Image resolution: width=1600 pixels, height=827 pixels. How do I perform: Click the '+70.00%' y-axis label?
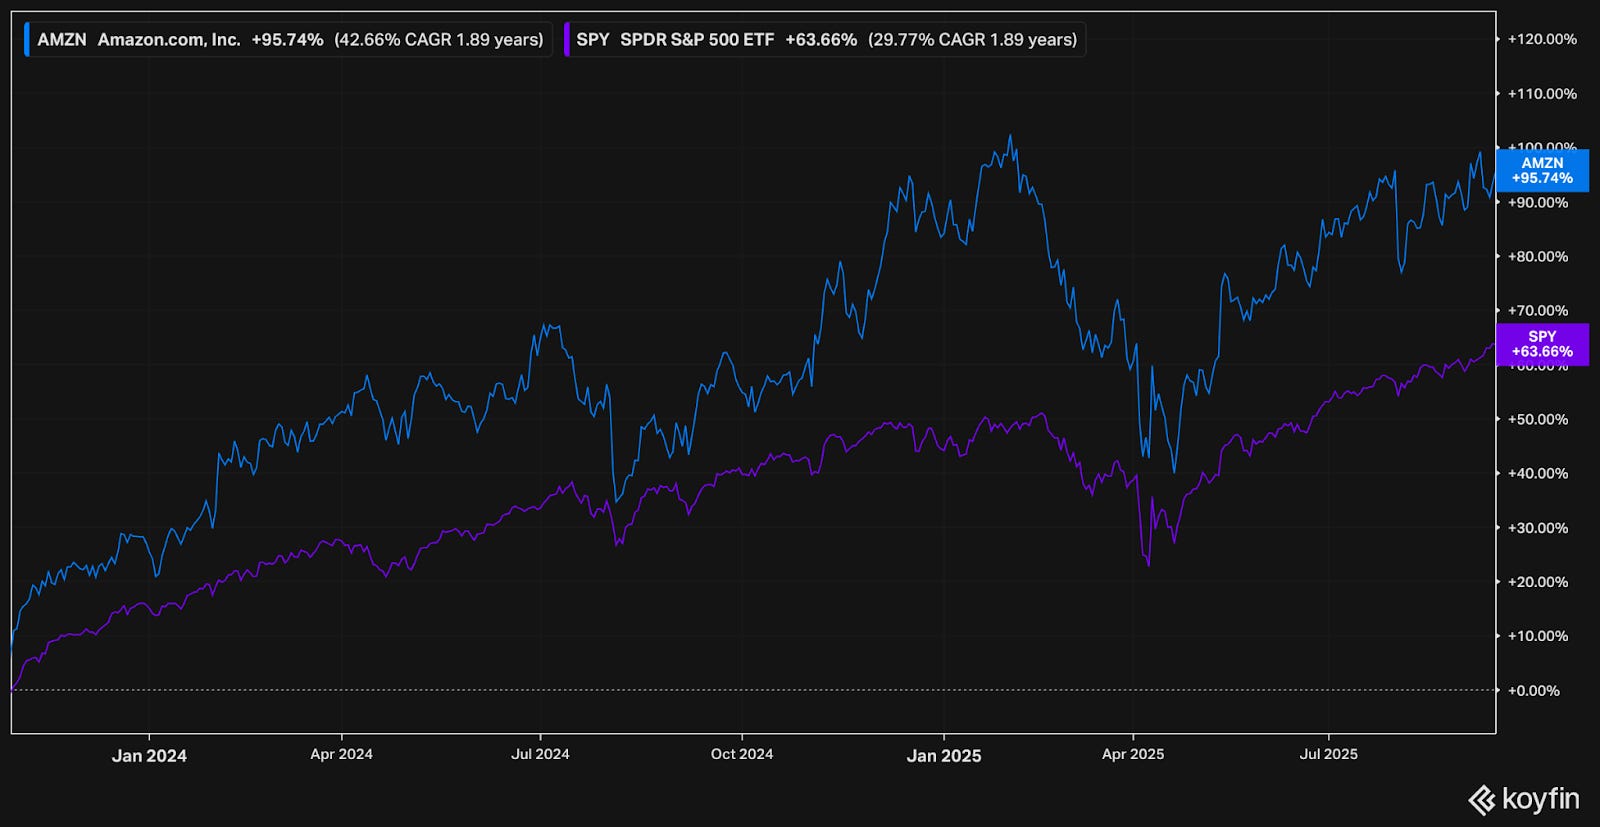click(1538, 311)
